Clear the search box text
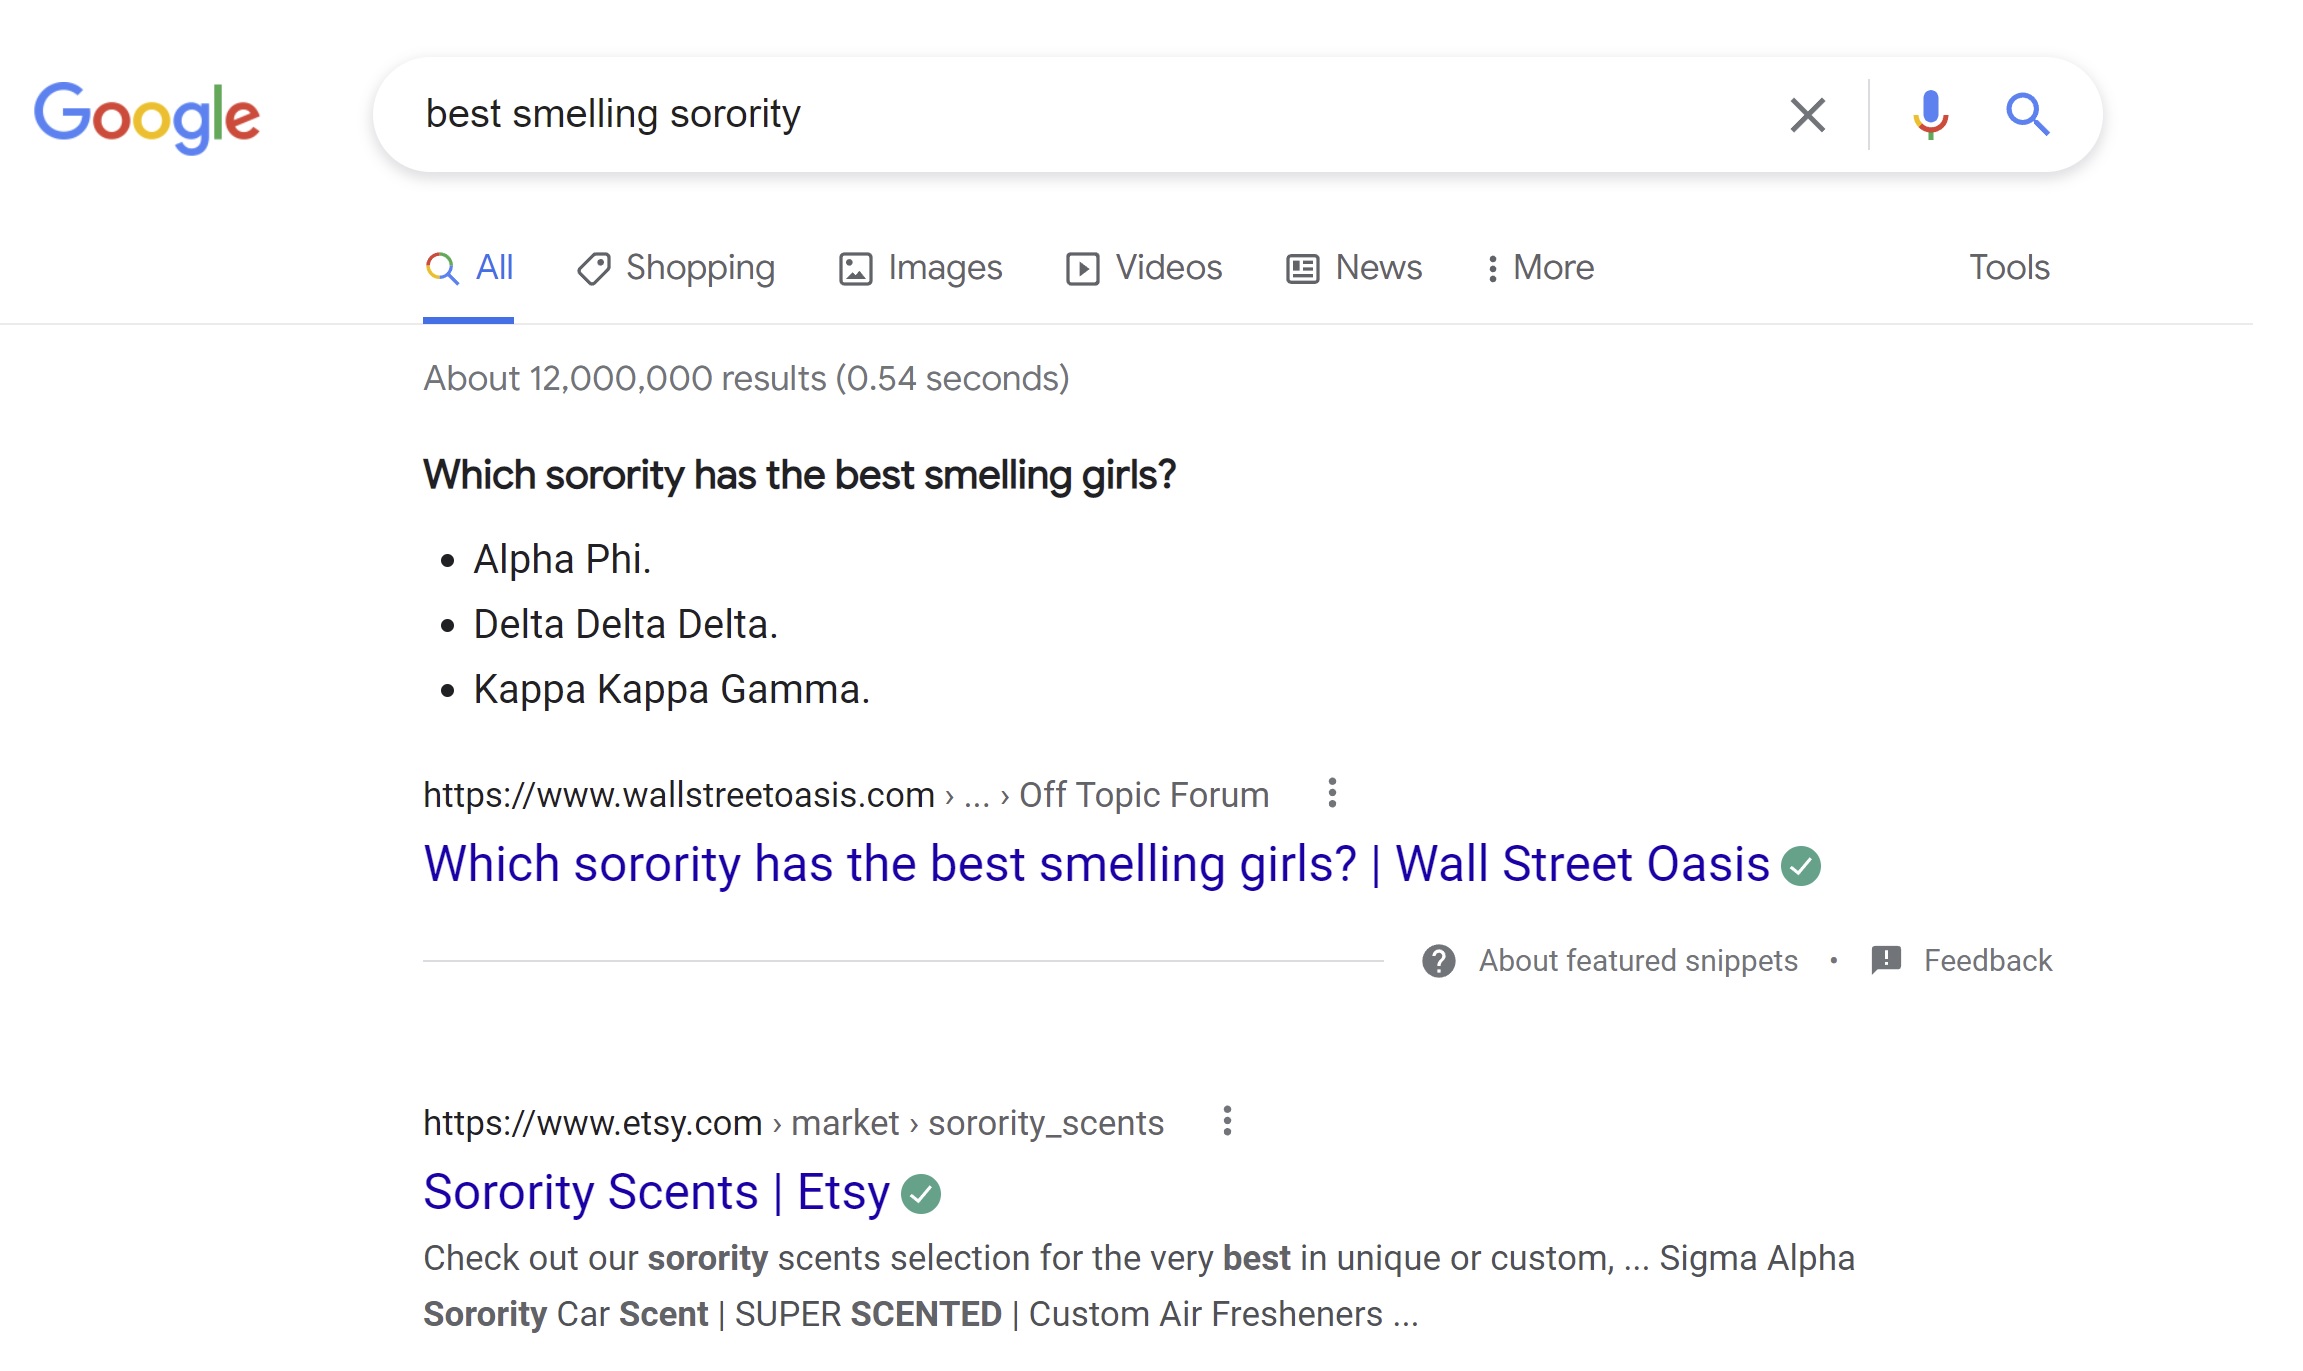The width and height of the screenshot is (2303, 1371). [1807, 115]
